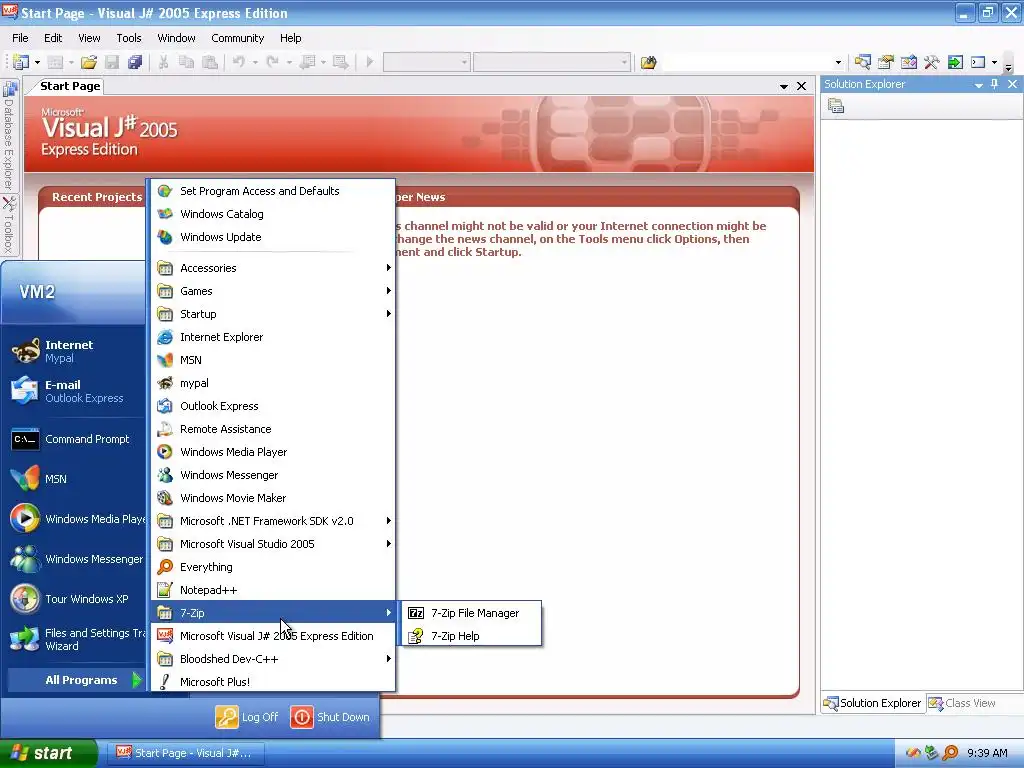
Task: Open the Edit menu
Action: (x=53, y=38)
